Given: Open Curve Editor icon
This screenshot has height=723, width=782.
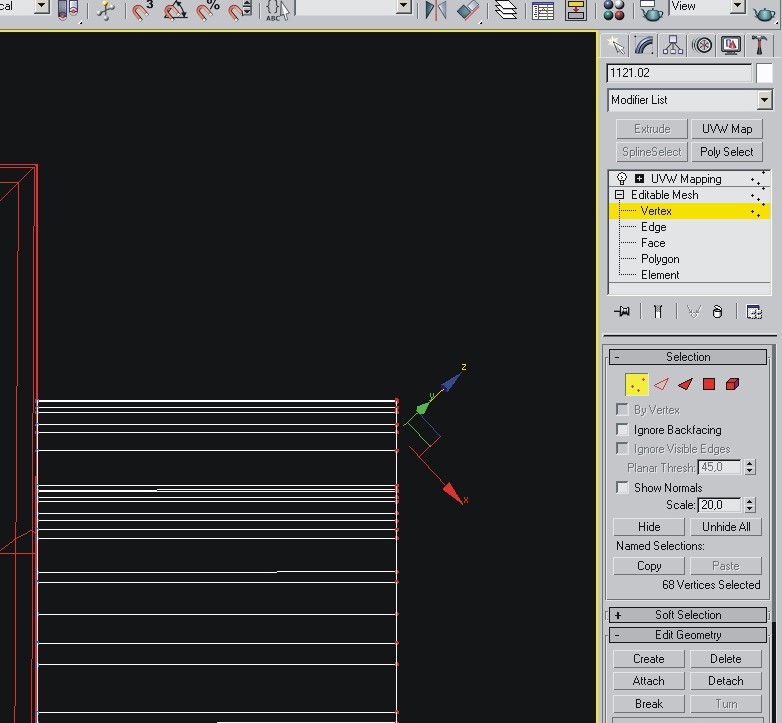Looking at the screenshot, I should 543,10.
